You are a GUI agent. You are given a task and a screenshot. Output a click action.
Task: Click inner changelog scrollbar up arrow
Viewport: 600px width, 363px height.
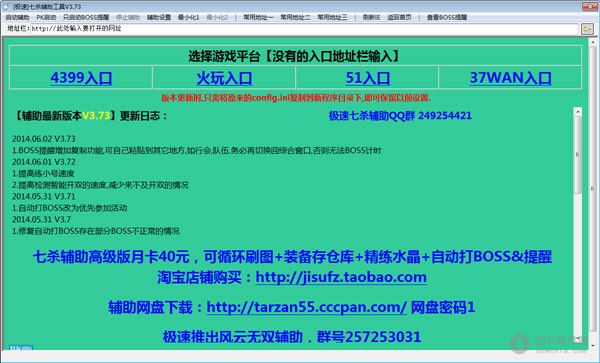click(578, 112)
